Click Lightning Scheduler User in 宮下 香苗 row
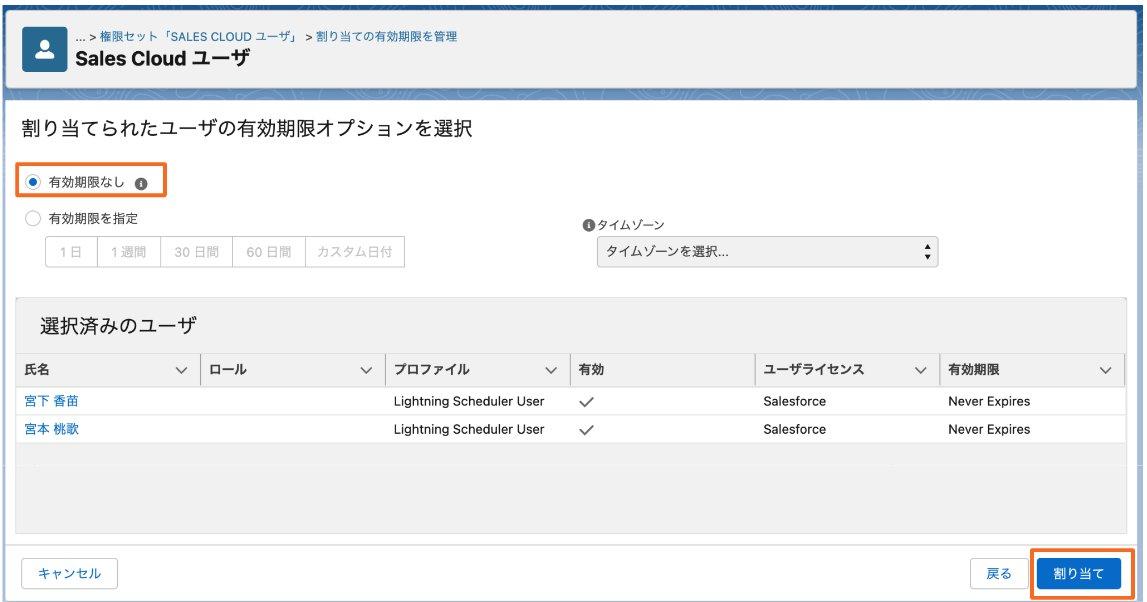The image size is (1147, 602). click(469, 401)
